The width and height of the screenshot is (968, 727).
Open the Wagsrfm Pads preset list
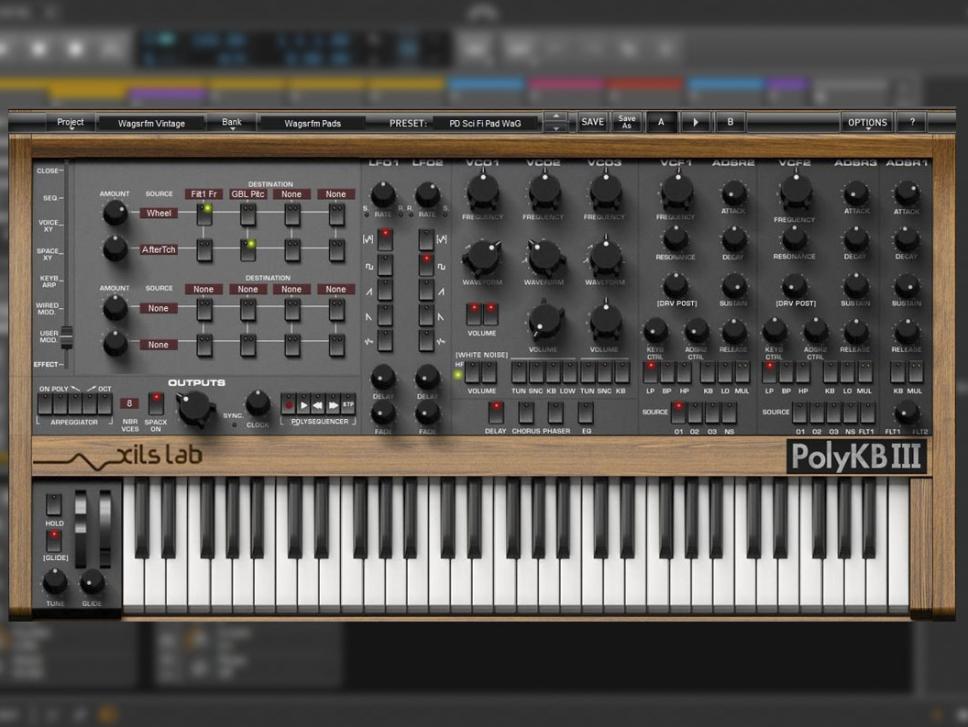tap(313, 121)
